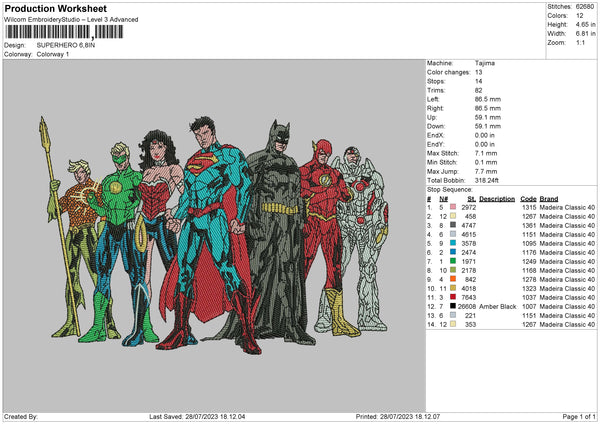Click the 'St.' column header

[471, 199]
